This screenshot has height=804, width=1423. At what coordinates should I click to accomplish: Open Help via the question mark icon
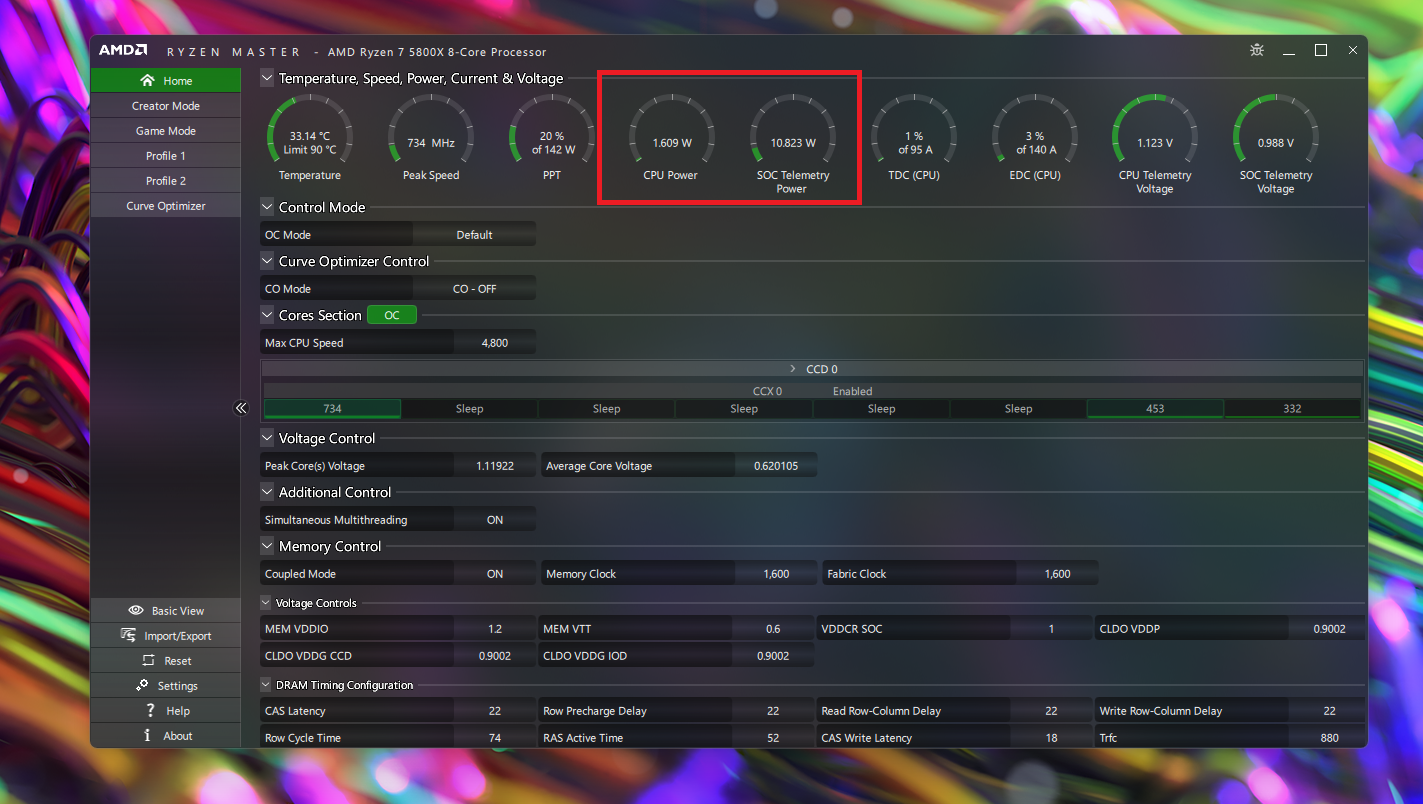(150, 711)
